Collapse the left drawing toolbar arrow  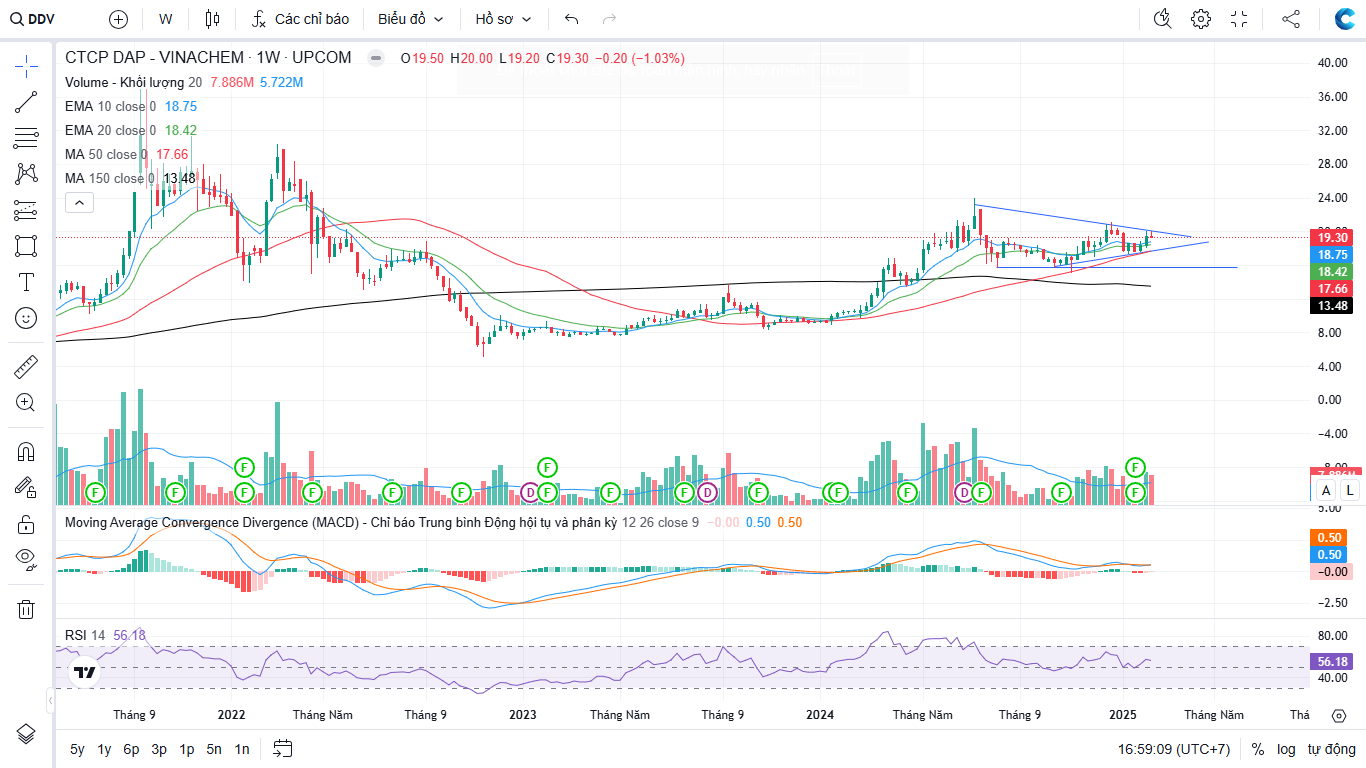pos(50,699)
